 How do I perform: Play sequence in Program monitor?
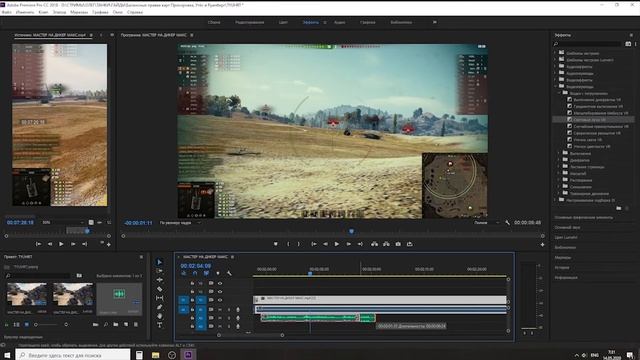pyautogui.click(x=337, y=244)
